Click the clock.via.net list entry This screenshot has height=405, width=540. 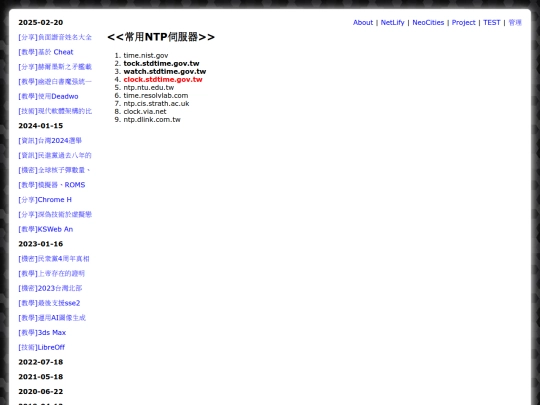coord(145,112)
